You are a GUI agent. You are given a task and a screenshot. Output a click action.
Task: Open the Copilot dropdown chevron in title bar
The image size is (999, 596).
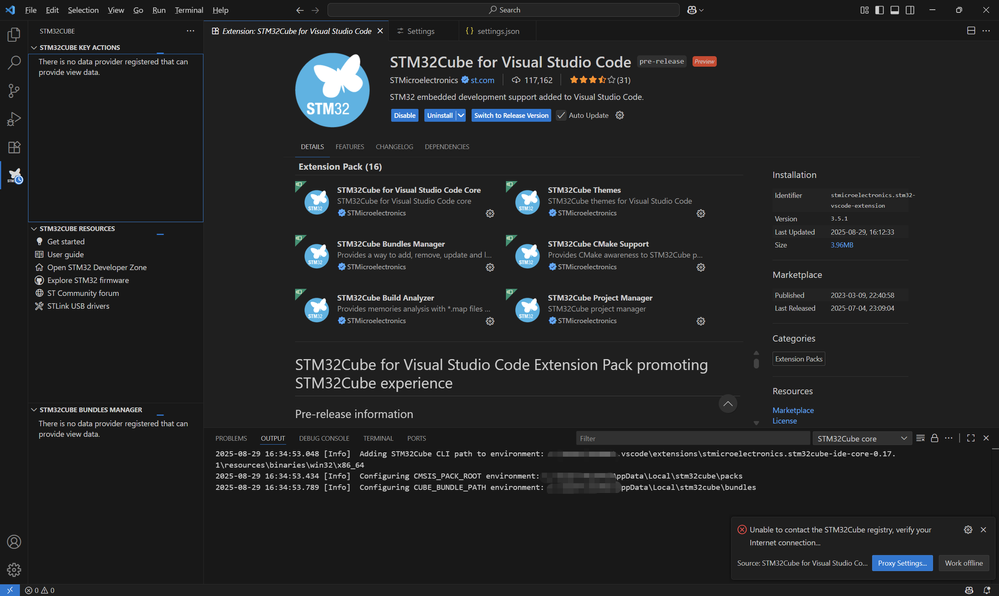pyautogui.click(x=701, y=10)
